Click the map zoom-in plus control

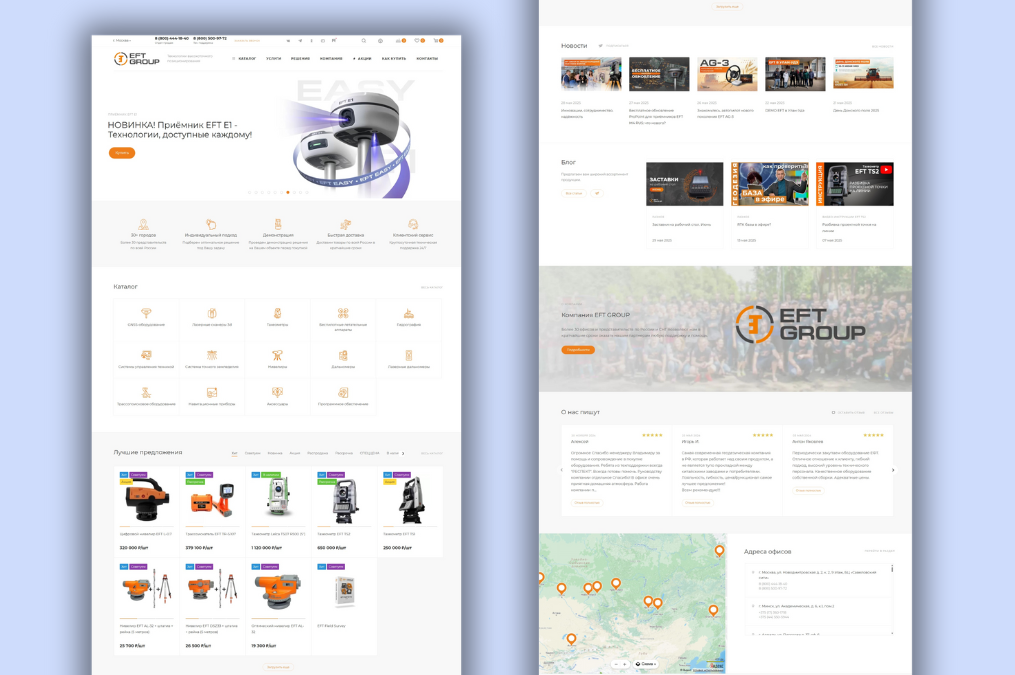click(624, 664)
